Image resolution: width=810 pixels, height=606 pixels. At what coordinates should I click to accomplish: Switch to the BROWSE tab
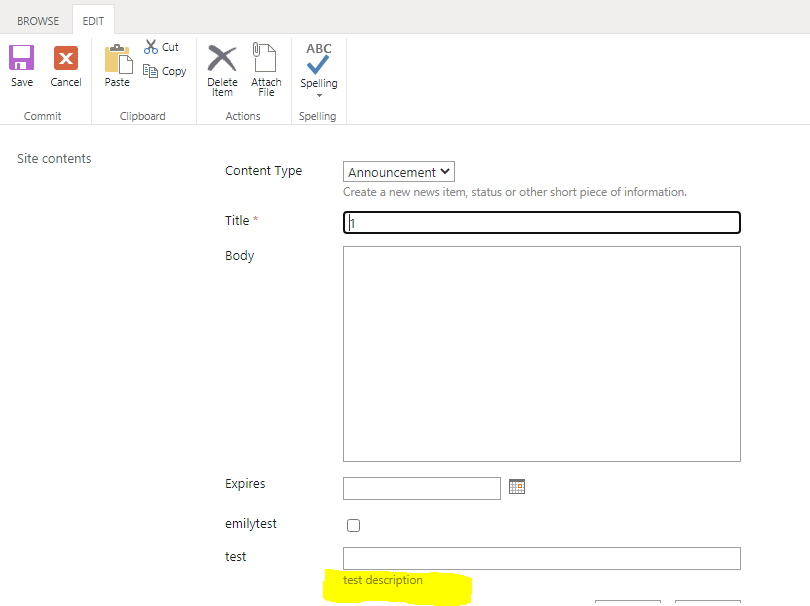[38, 21]
